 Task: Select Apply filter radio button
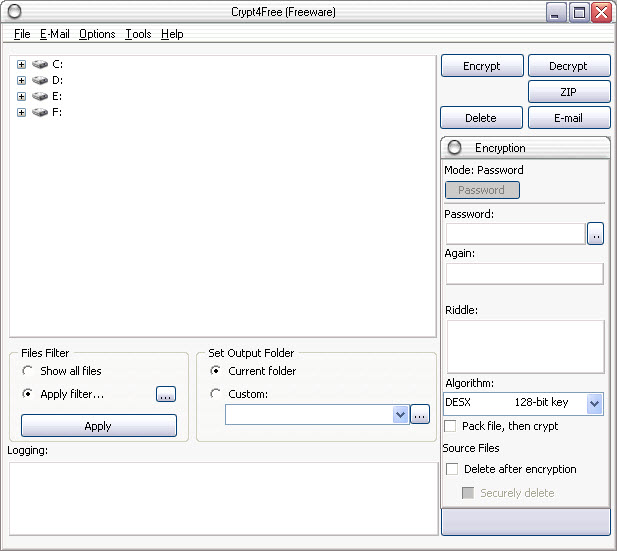point(27,394)
